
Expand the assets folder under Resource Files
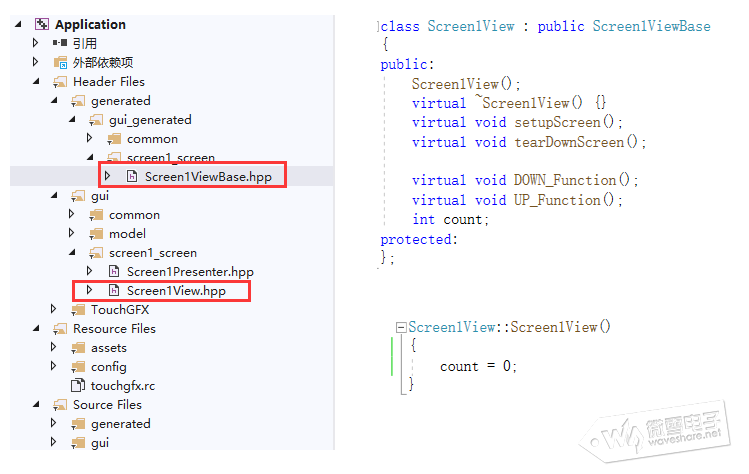(x=54, y=348)
